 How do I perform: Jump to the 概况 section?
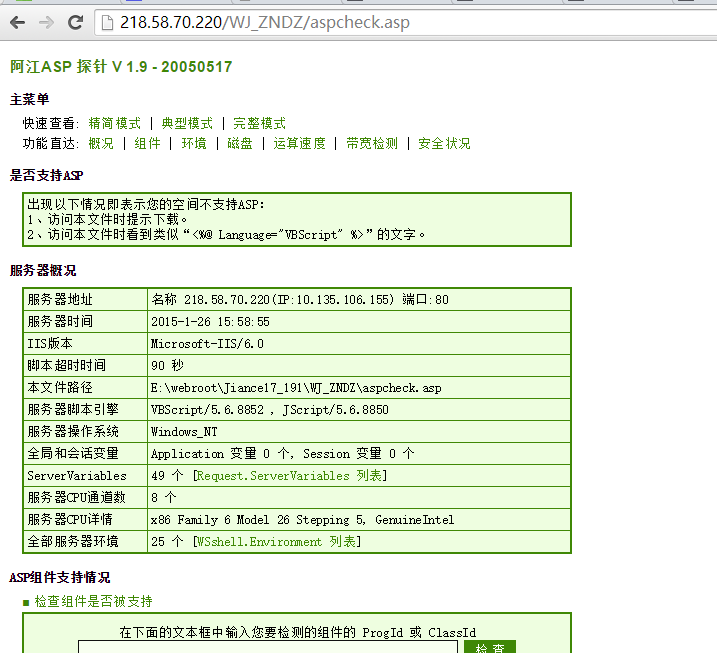(101, 144)
